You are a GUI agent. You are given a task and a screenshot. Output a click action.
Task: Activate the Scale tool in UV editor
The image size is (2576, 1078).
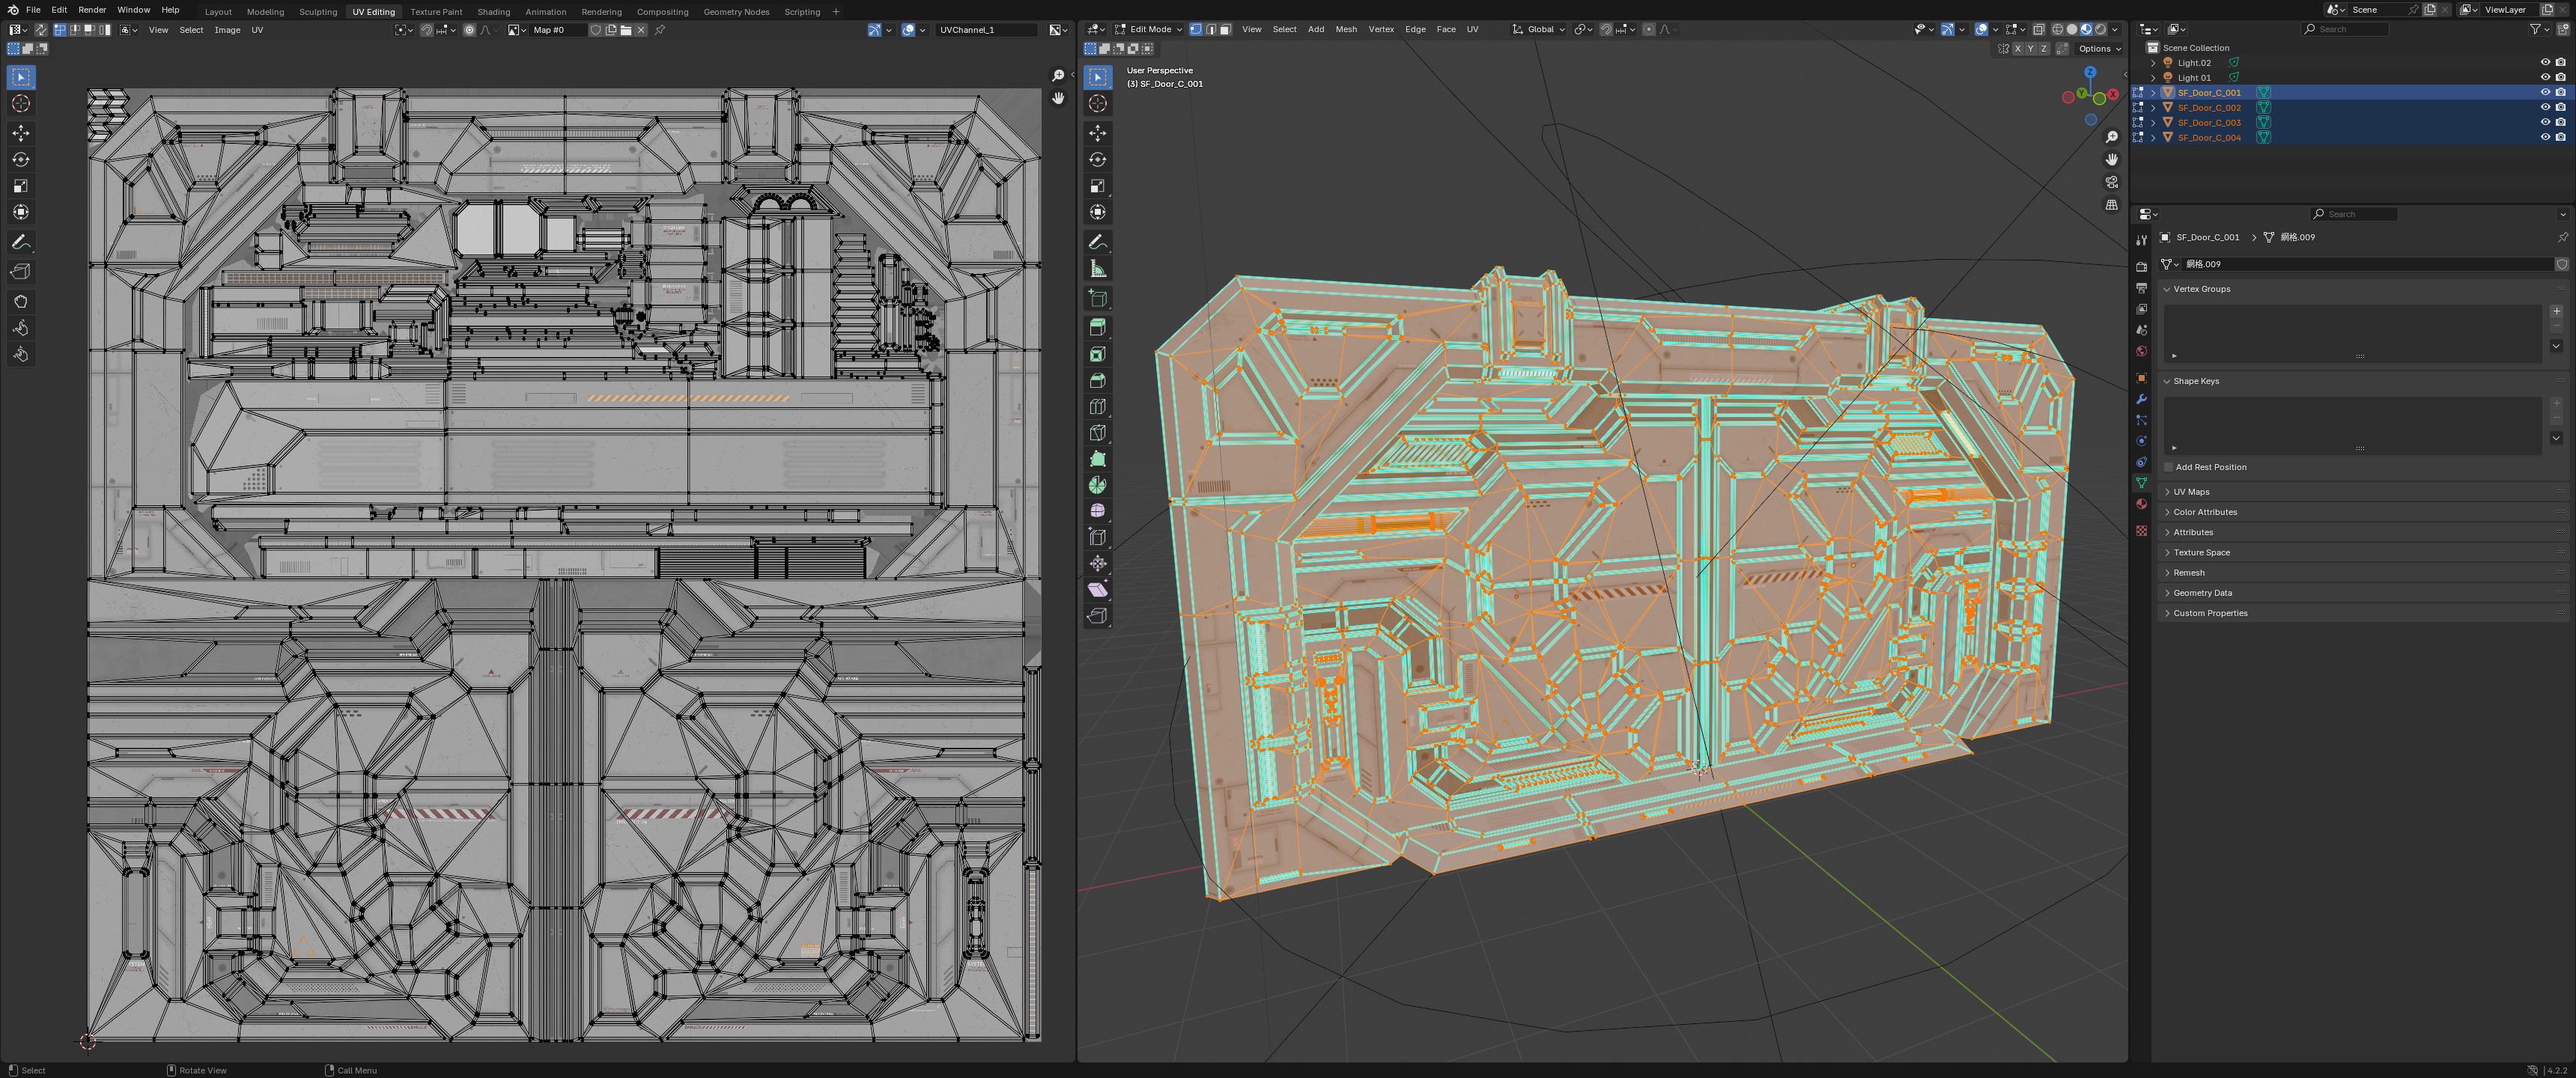click(21, 186)
